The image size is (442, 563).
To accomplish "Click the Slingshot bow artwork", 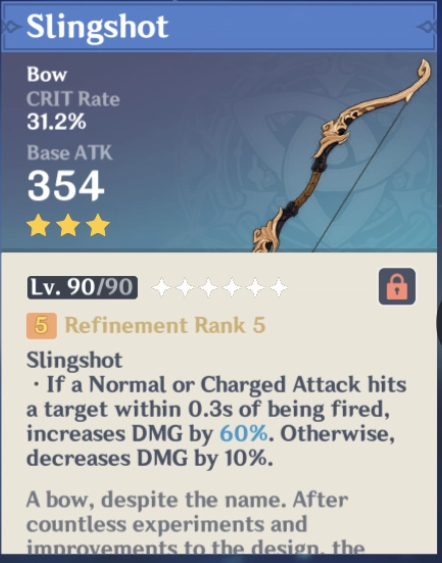I will 341,156.
